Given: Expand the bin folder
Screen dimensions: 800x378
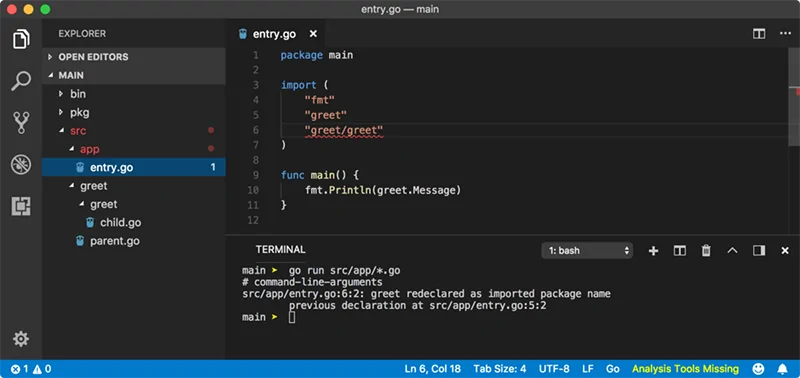Looking at the screenshot, I should (x=78, y=94).
